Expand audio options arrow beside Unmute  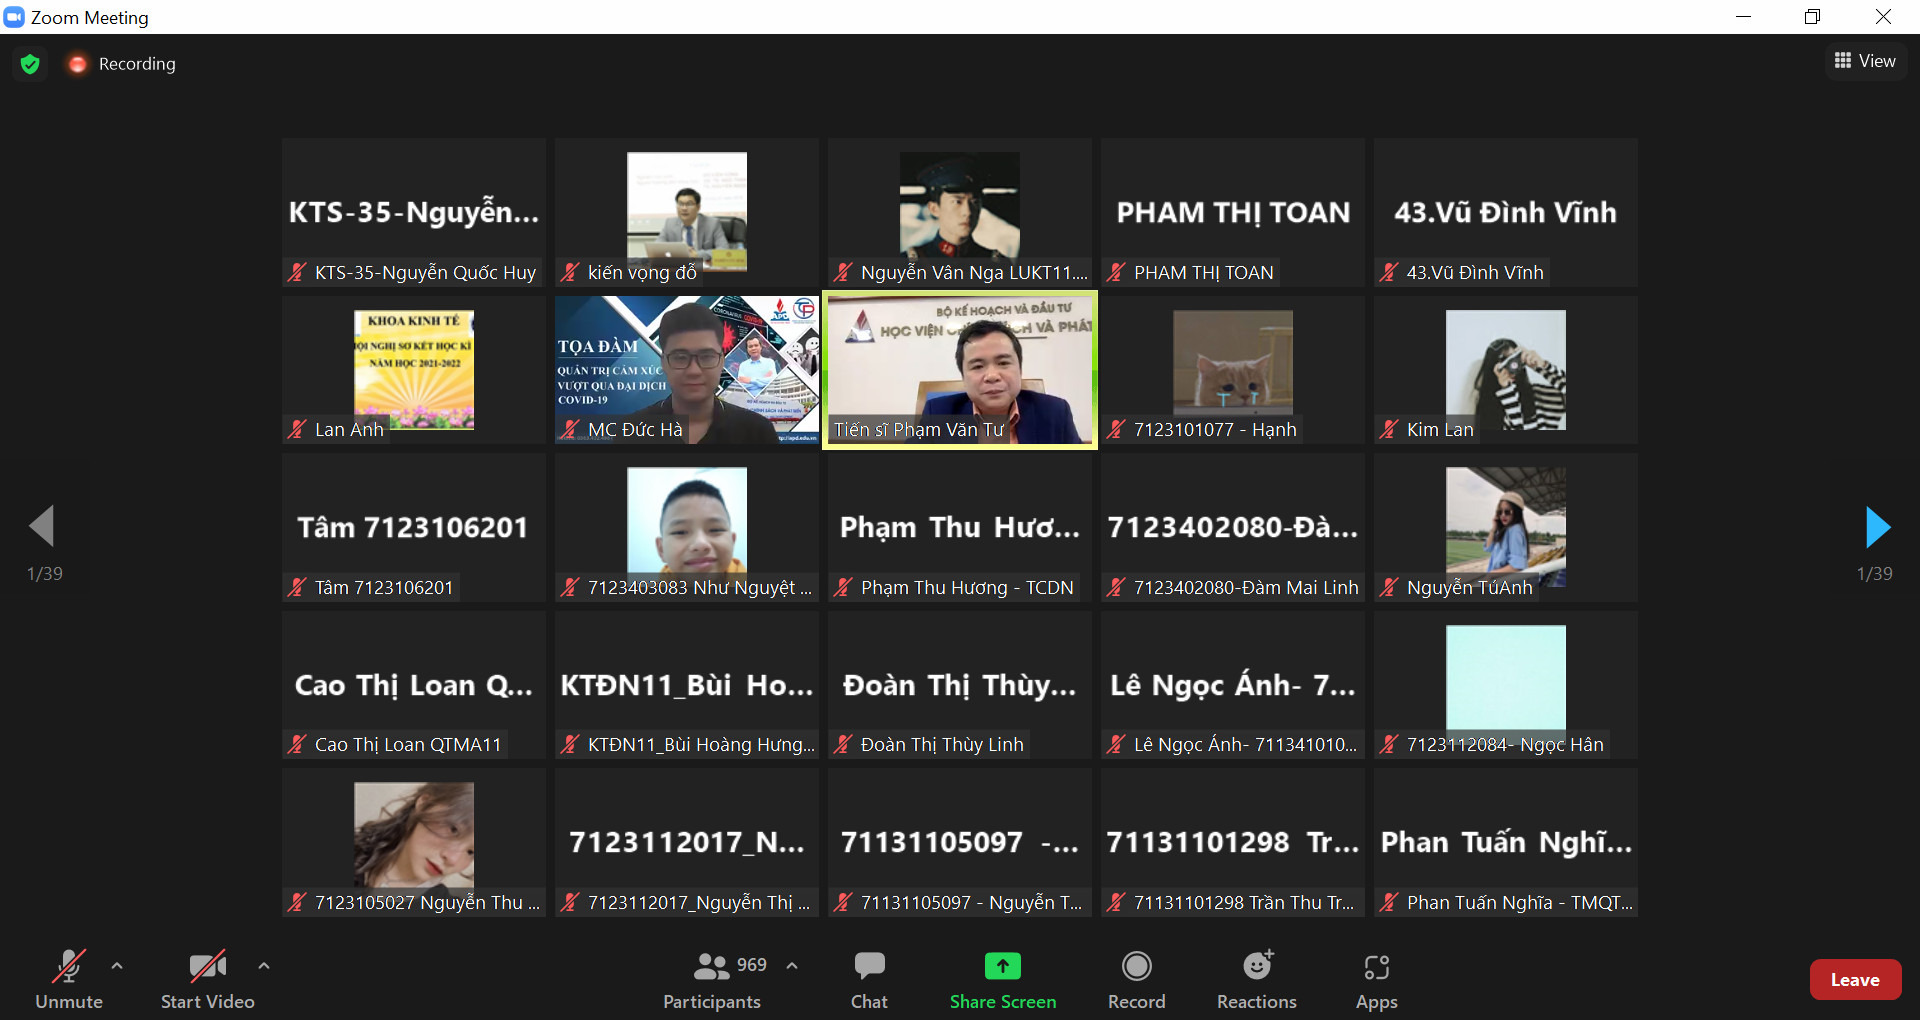click(117, 966)
